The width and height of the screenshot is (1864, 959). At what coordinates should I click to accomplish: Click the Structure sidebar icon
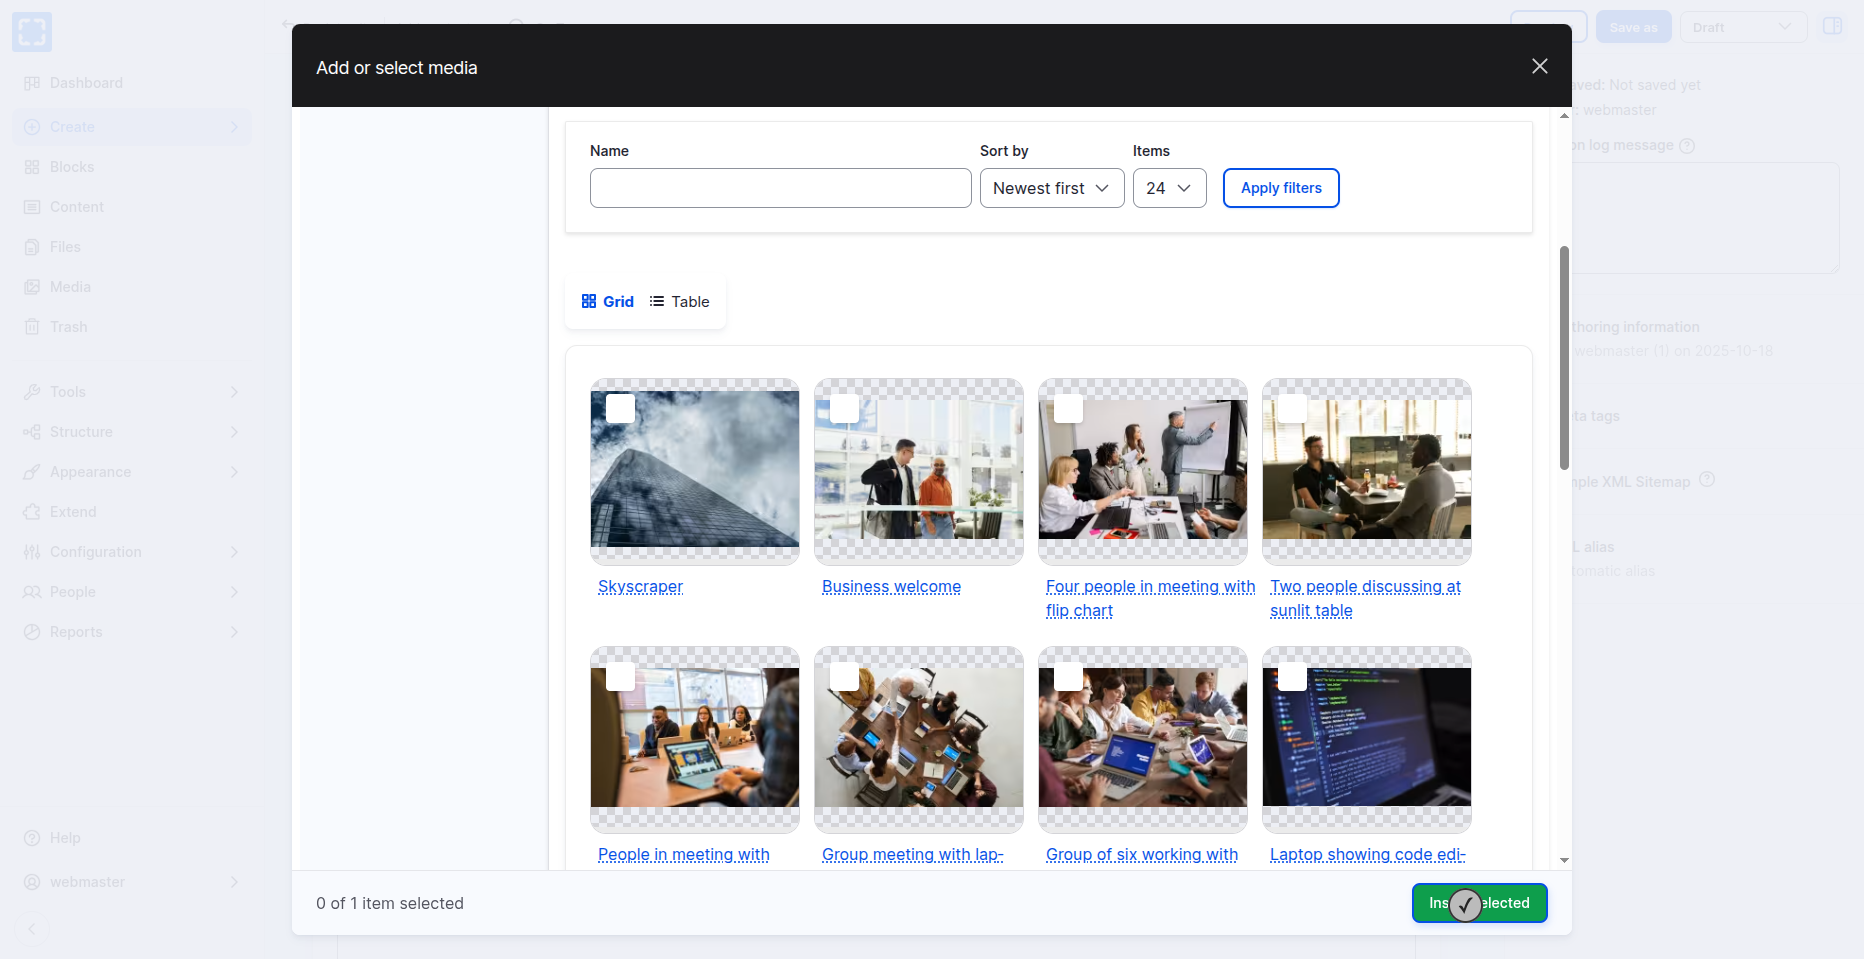32,432
